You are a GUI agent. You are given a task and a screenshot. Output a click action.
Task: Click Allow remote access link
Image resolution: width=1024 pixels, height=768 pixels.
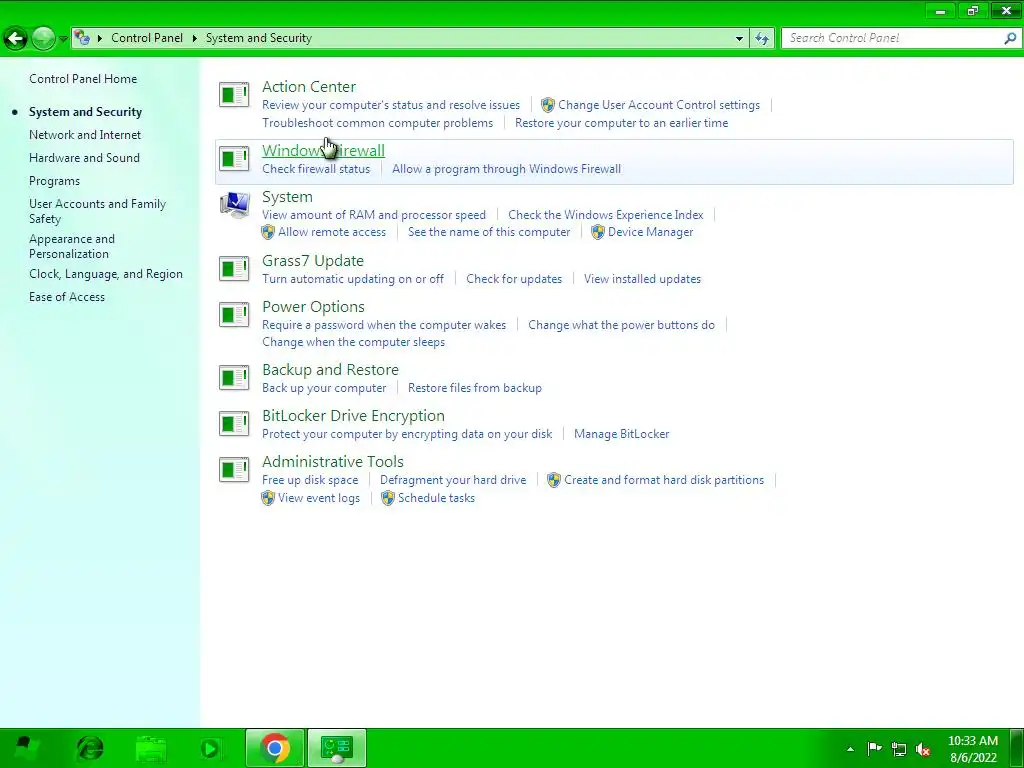(332, 232)
